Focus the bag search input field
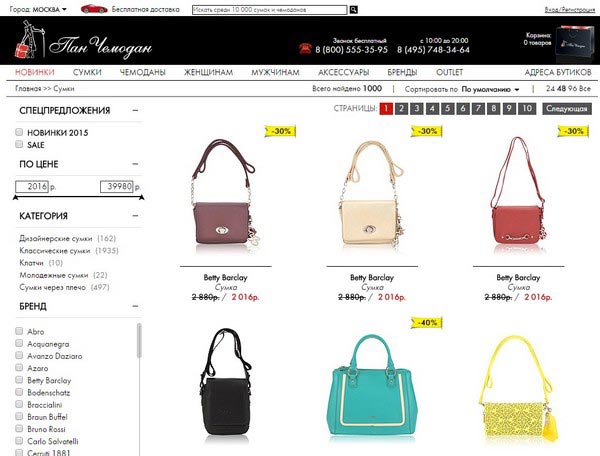The height and width of the screenshot is (456, 600). [x=270, y=10]
